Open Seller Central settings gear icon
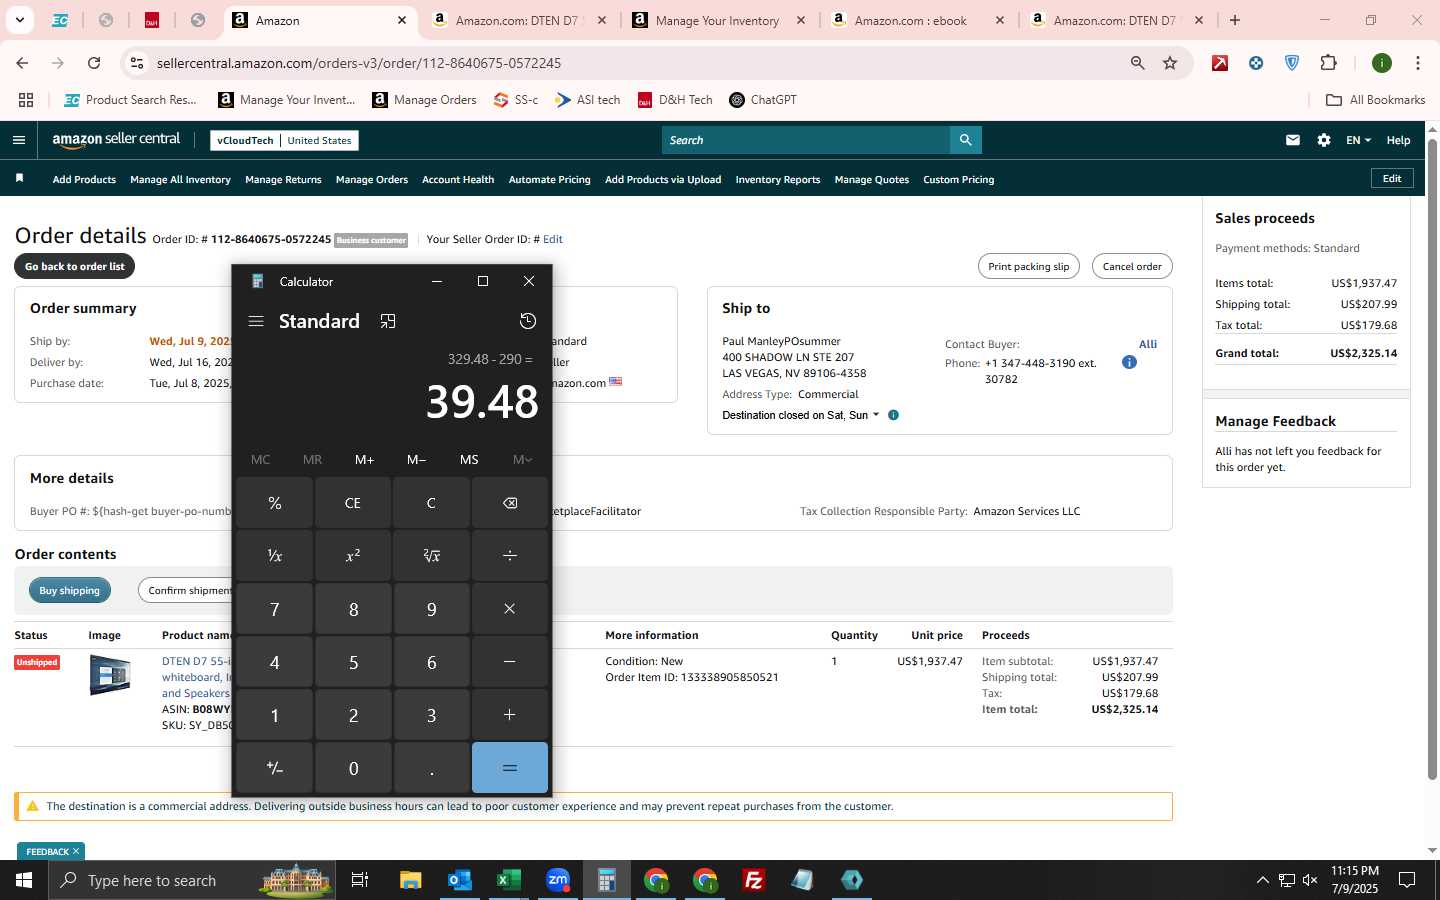Viewport: 1440px width, 900px height. click(1324, 140)
